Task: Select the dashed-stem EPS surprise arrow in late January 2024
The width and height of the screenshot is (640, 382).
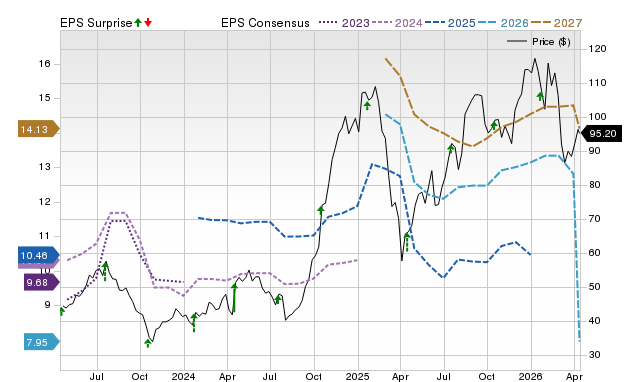Action: click(194, 322)
